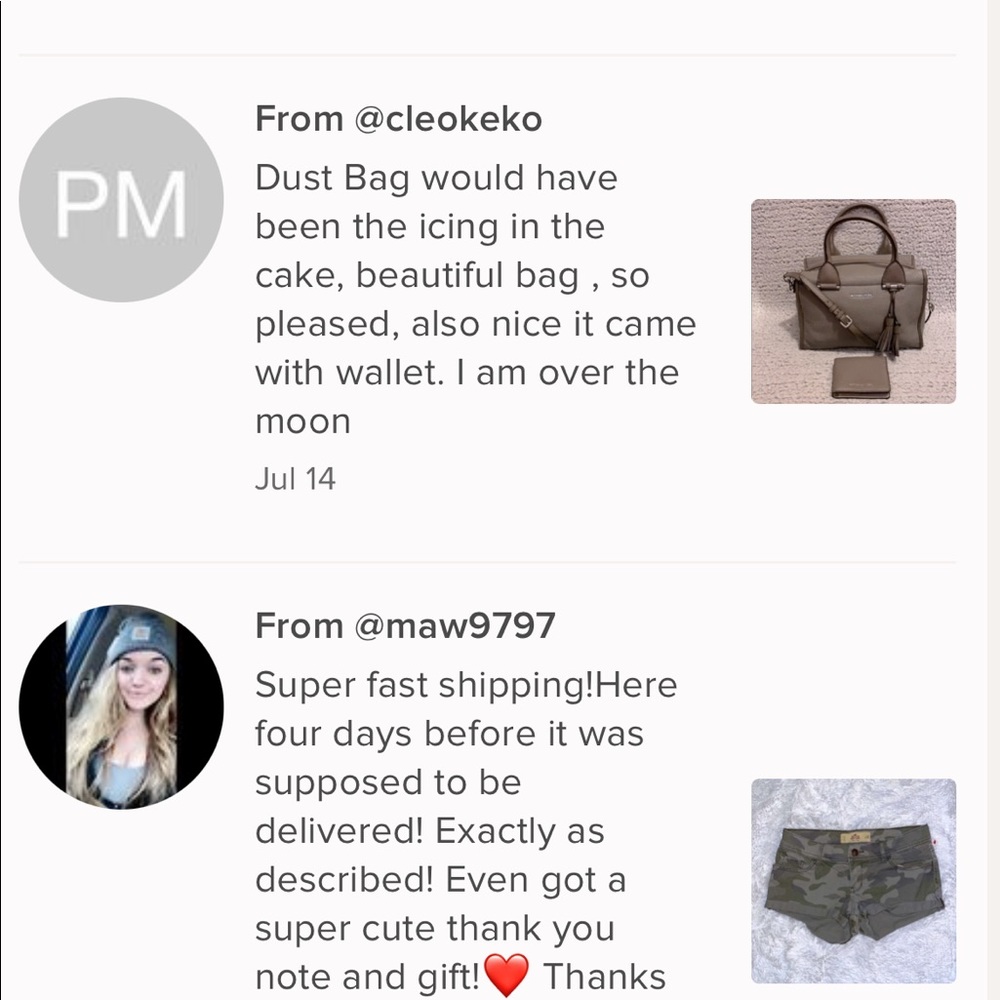Open the gray PM profile avatar
The image size is (1000, 1000).
coord(121,200)
